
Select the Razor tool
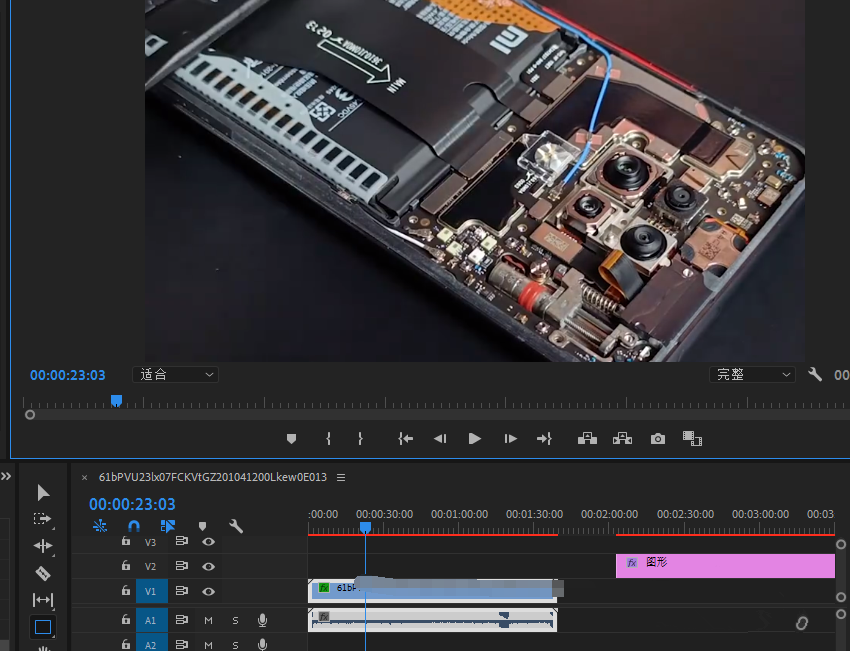pos(42,573)
